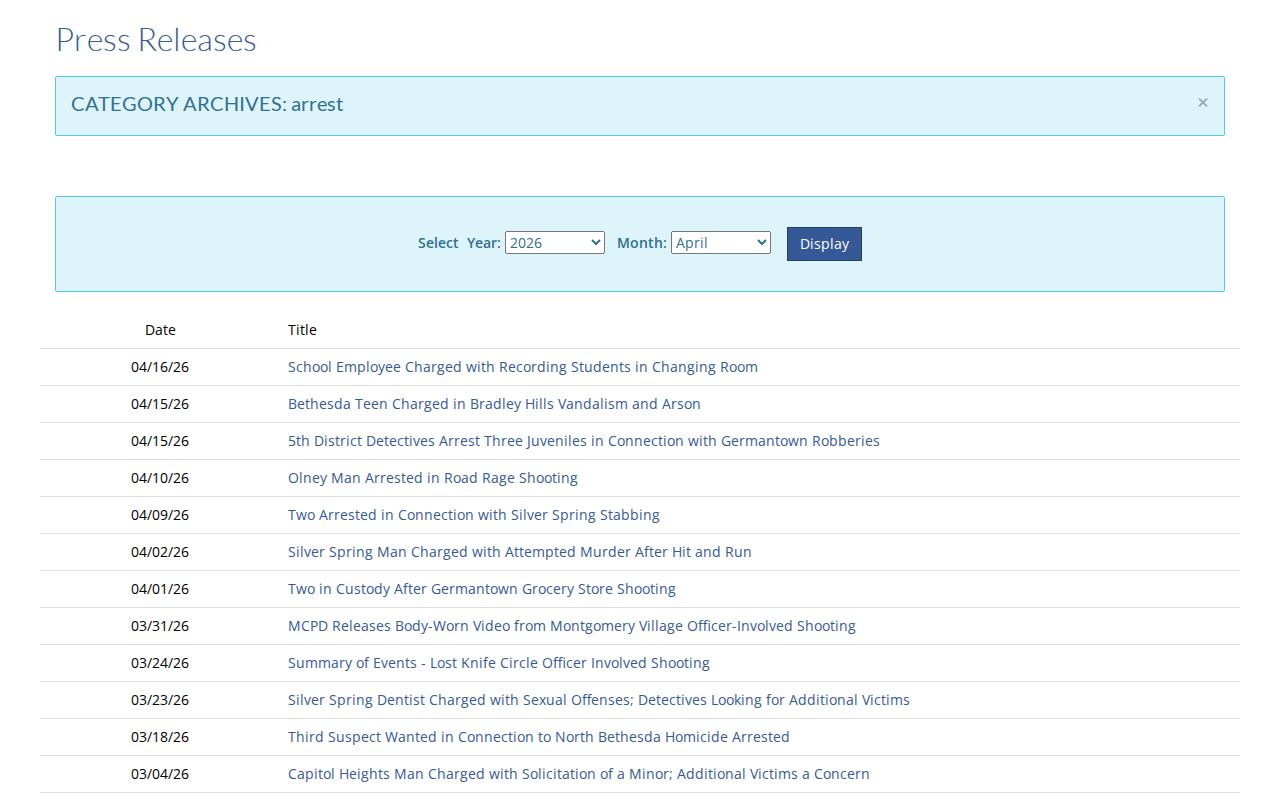This screenshot has width=1280, height=800.
Task: Click the Month: label
Action: pyautogui.click(x=641, y=243)
